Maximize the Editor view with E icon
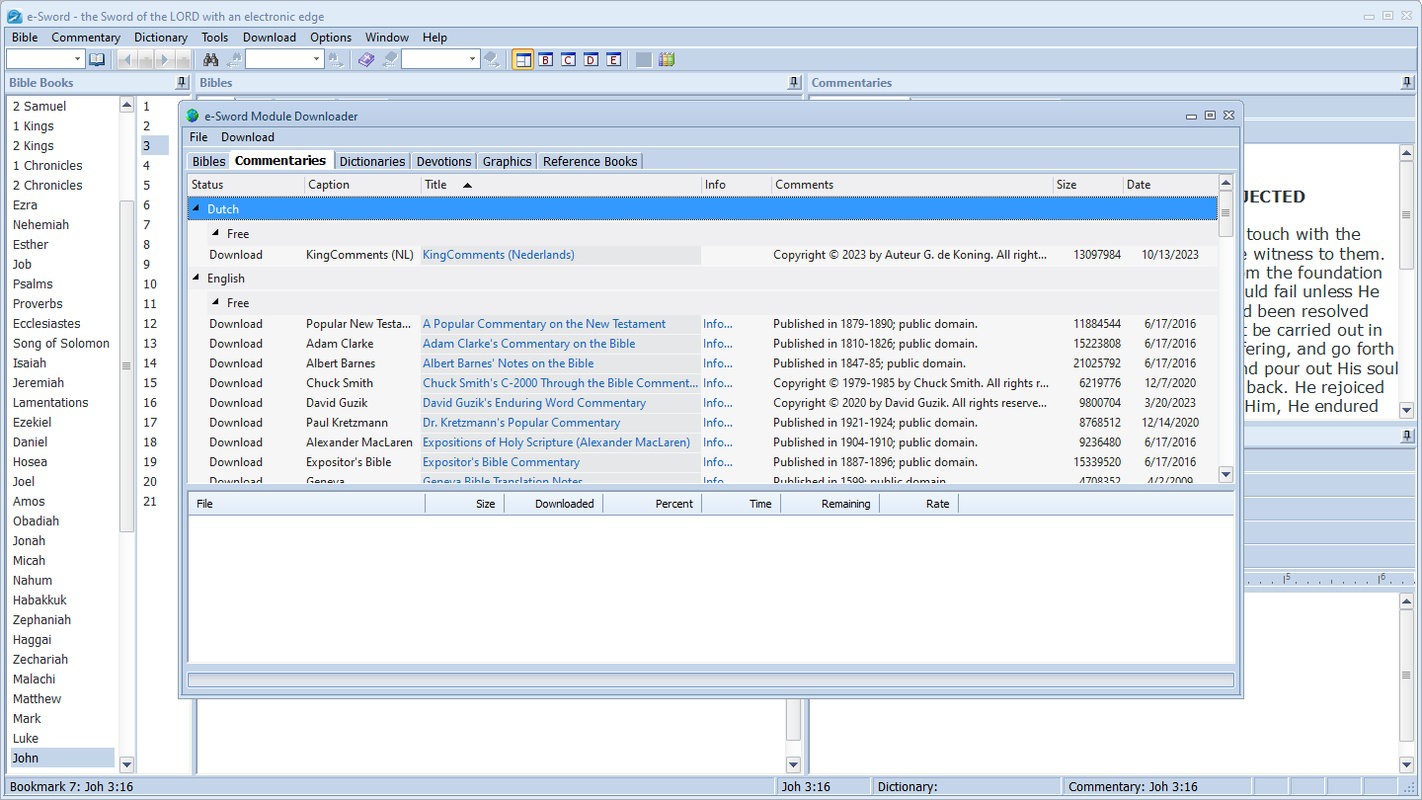The height and width of the screenshot is (800, 1422). 613,60
